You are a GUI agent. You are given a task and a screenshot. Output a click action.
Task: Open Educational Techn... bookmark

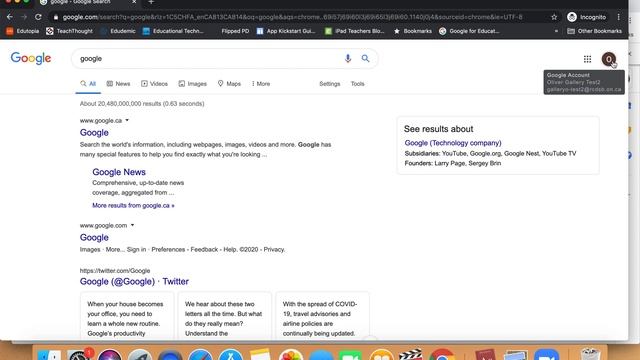(x=173, y=31)
